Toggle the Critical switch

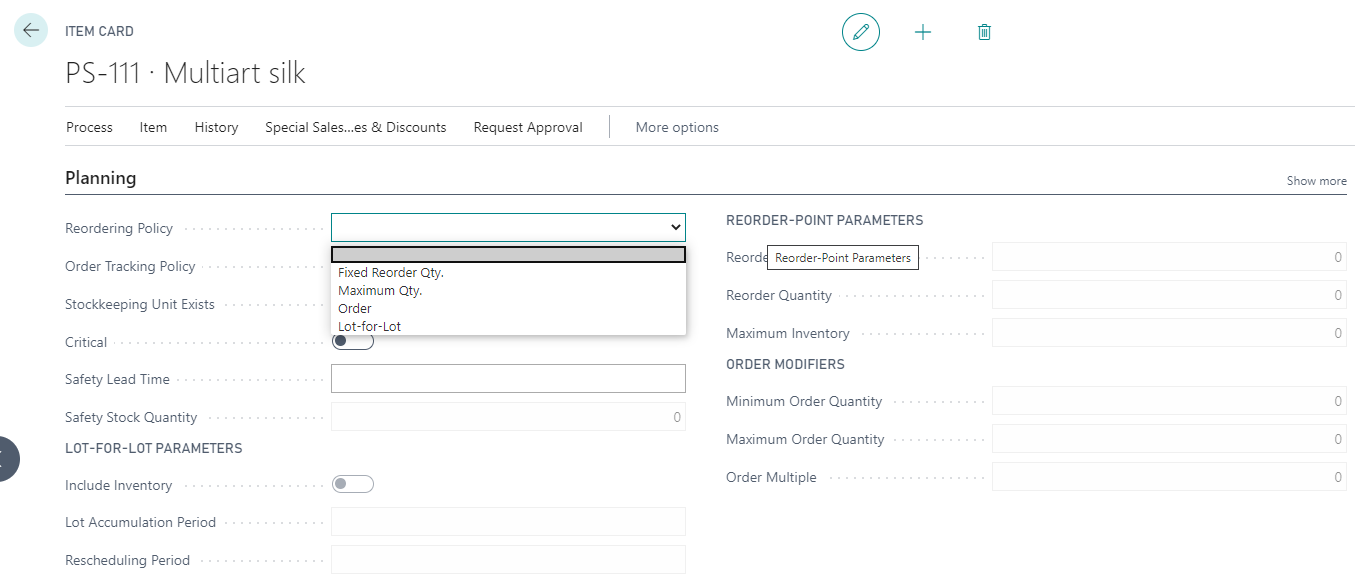352,342
